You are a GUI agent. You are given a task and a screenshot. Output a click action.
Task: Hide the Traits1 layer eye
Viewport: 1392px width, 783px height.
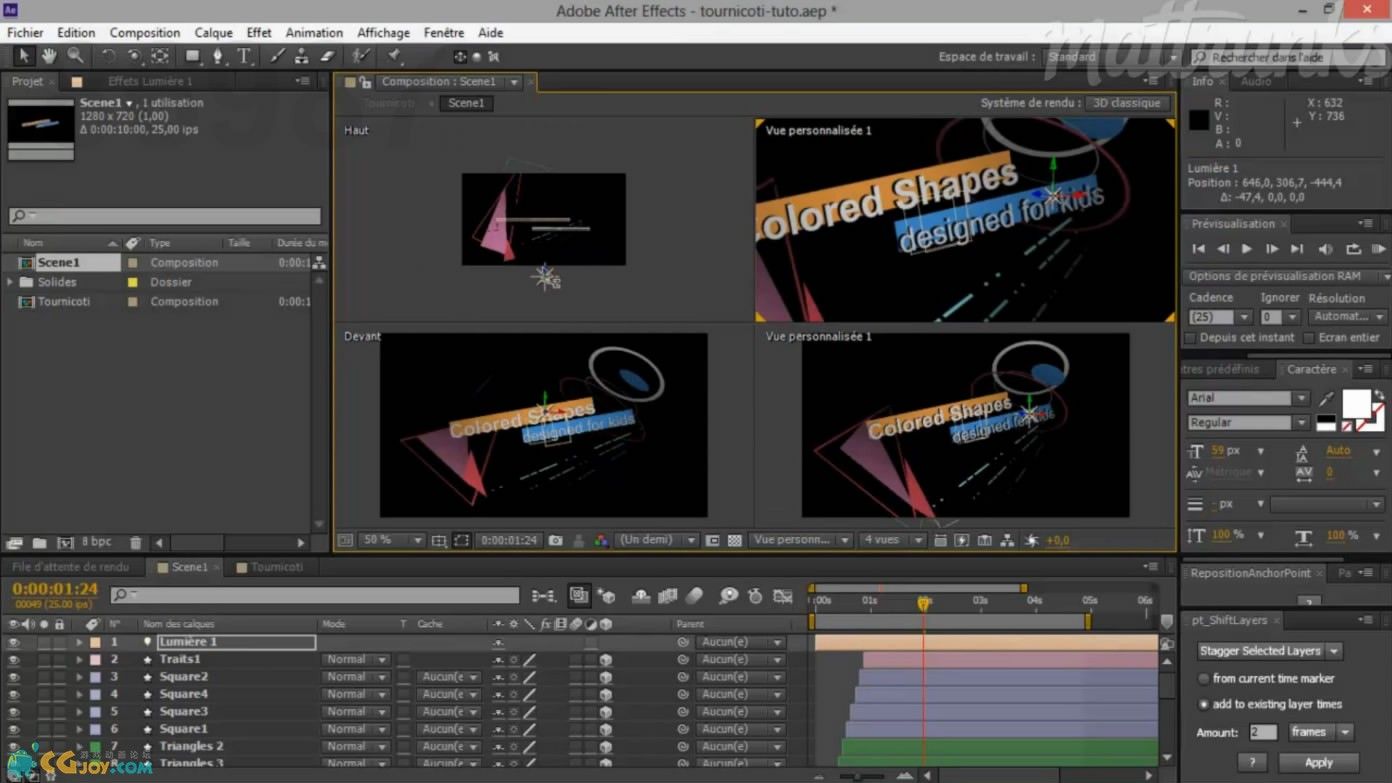tap(13, 660)
